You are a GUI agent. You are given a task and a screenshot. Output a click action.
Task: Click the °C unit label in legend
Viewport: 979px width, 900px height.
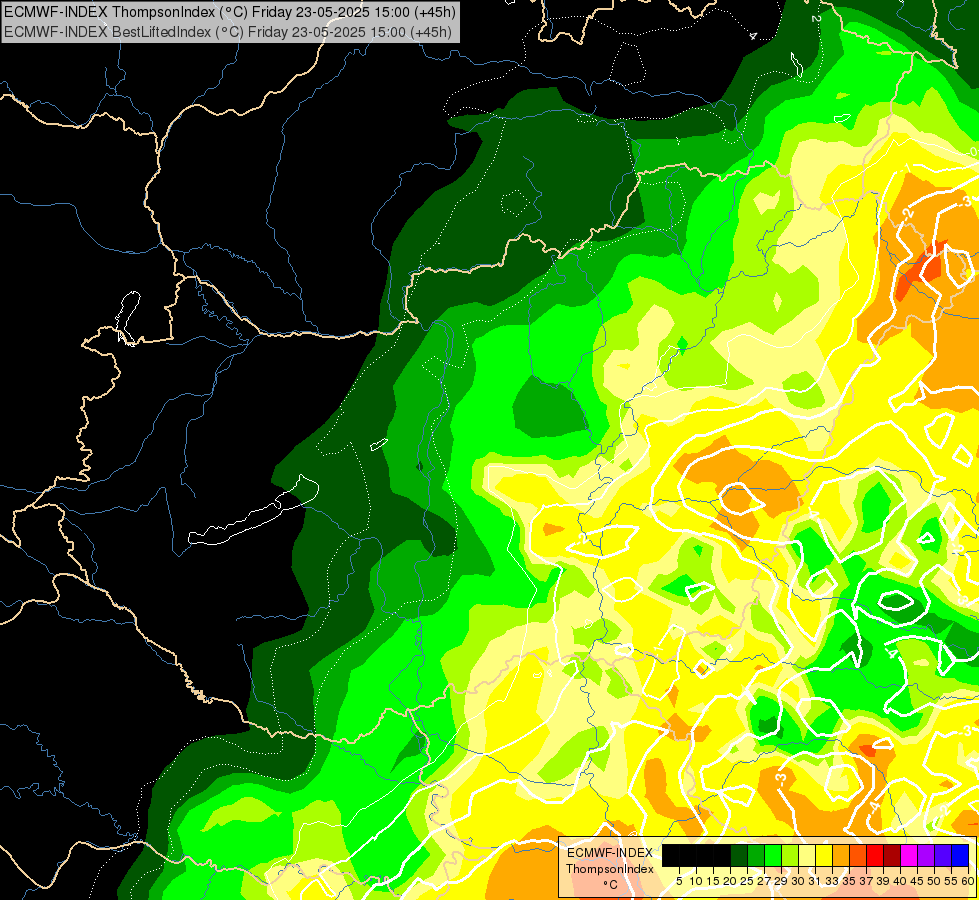[610, 885]
